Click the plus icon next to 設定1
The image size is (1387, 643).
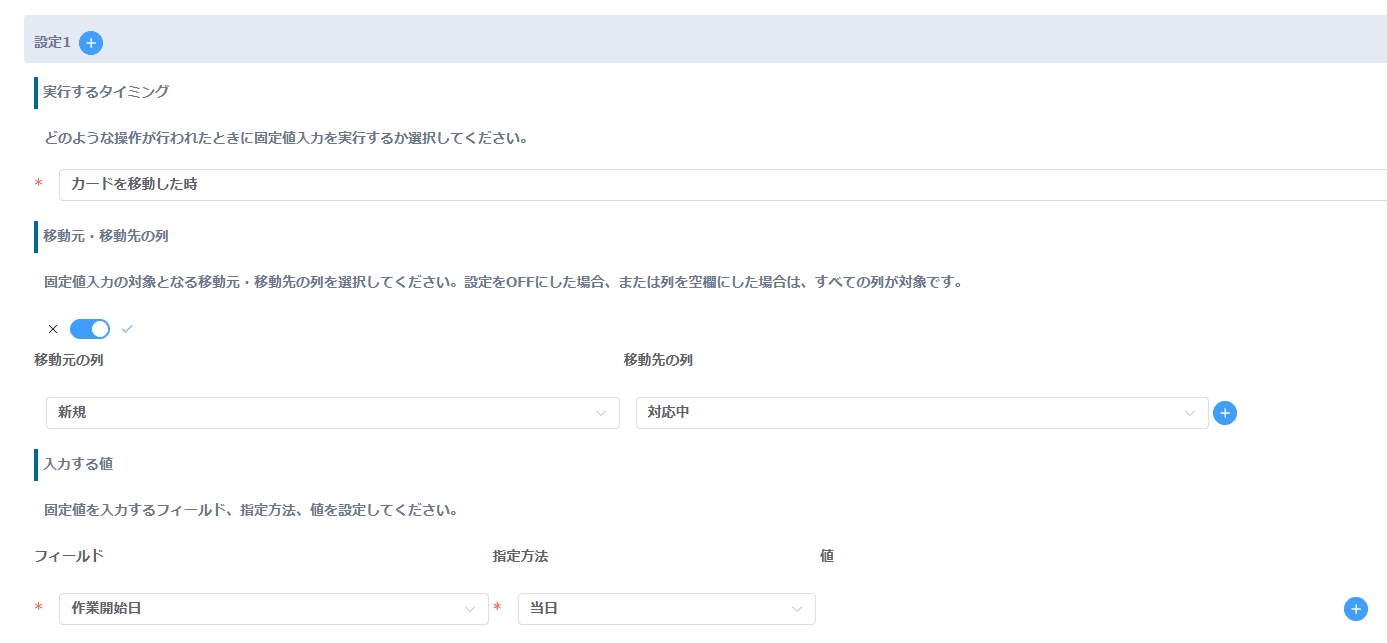(91, 43)
